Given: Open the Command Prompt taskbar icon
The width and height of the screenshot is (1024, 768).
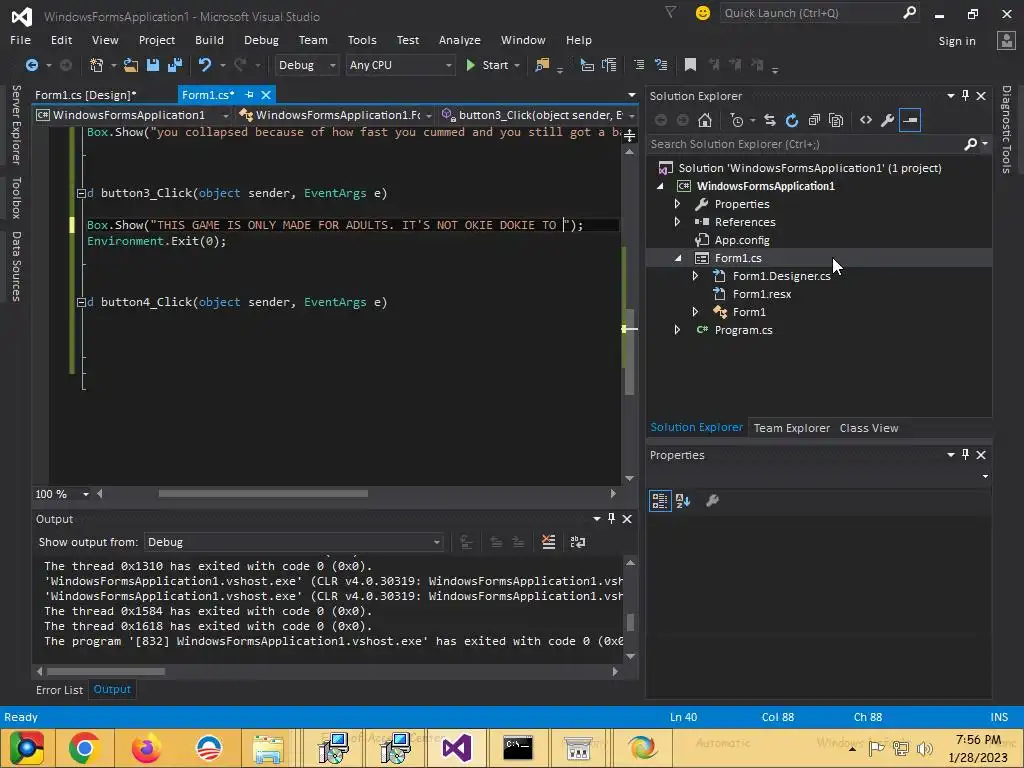Looking at the screenshot, I should (518, 748).
